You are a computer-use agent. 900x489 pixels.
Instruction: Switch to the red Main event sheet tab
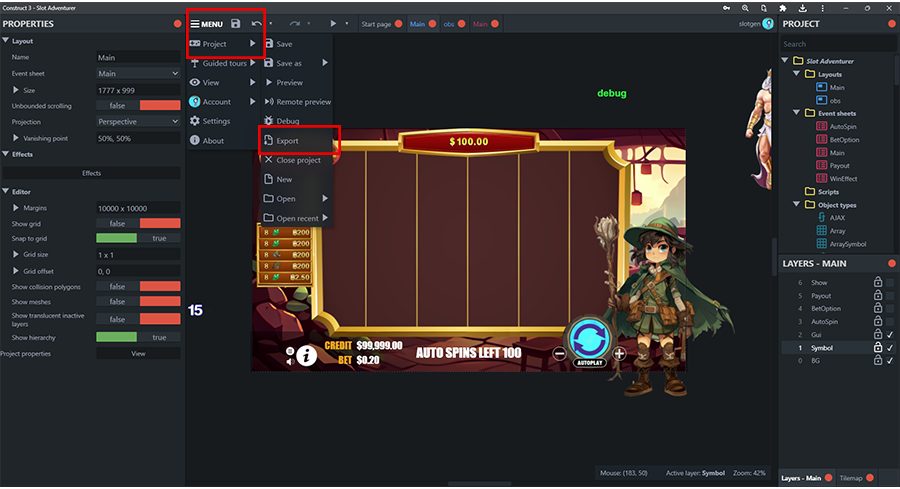coord(480,24)
